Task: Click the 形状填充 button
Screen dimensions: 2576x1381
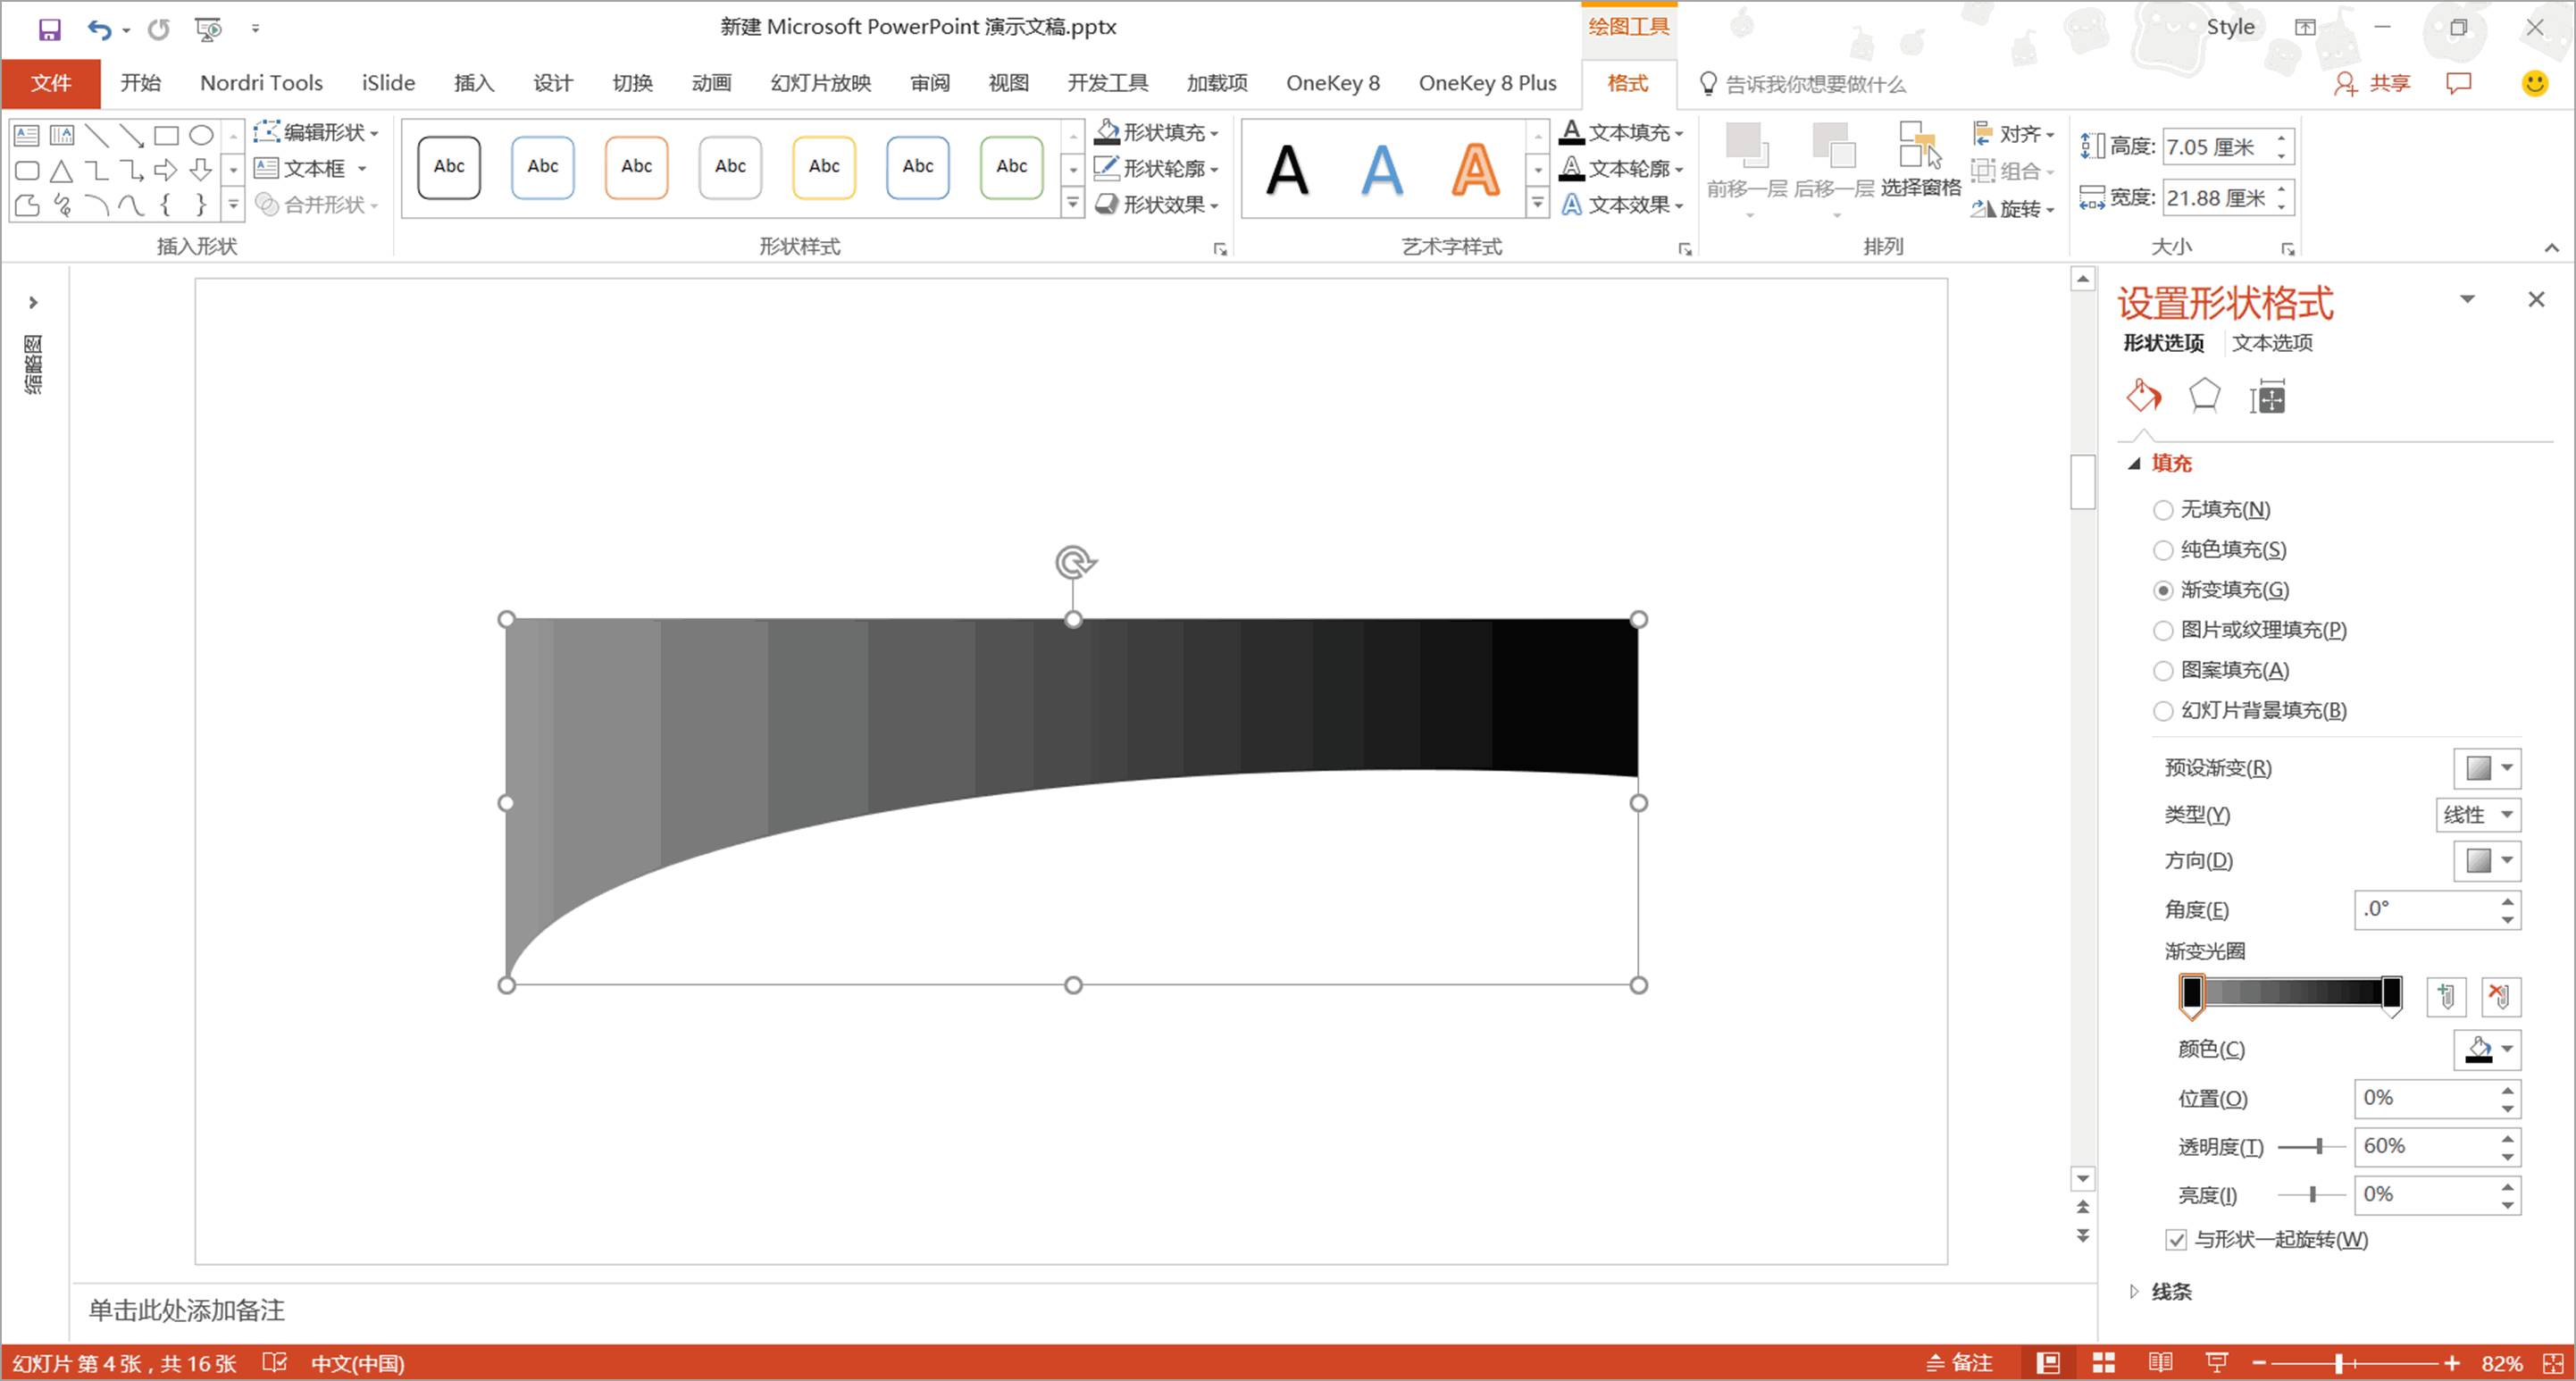Action: (1157, 132)
